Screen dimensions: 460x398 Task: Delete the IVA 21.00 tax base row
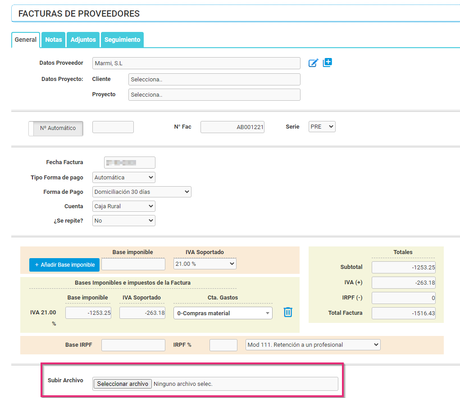coord(288,312)
